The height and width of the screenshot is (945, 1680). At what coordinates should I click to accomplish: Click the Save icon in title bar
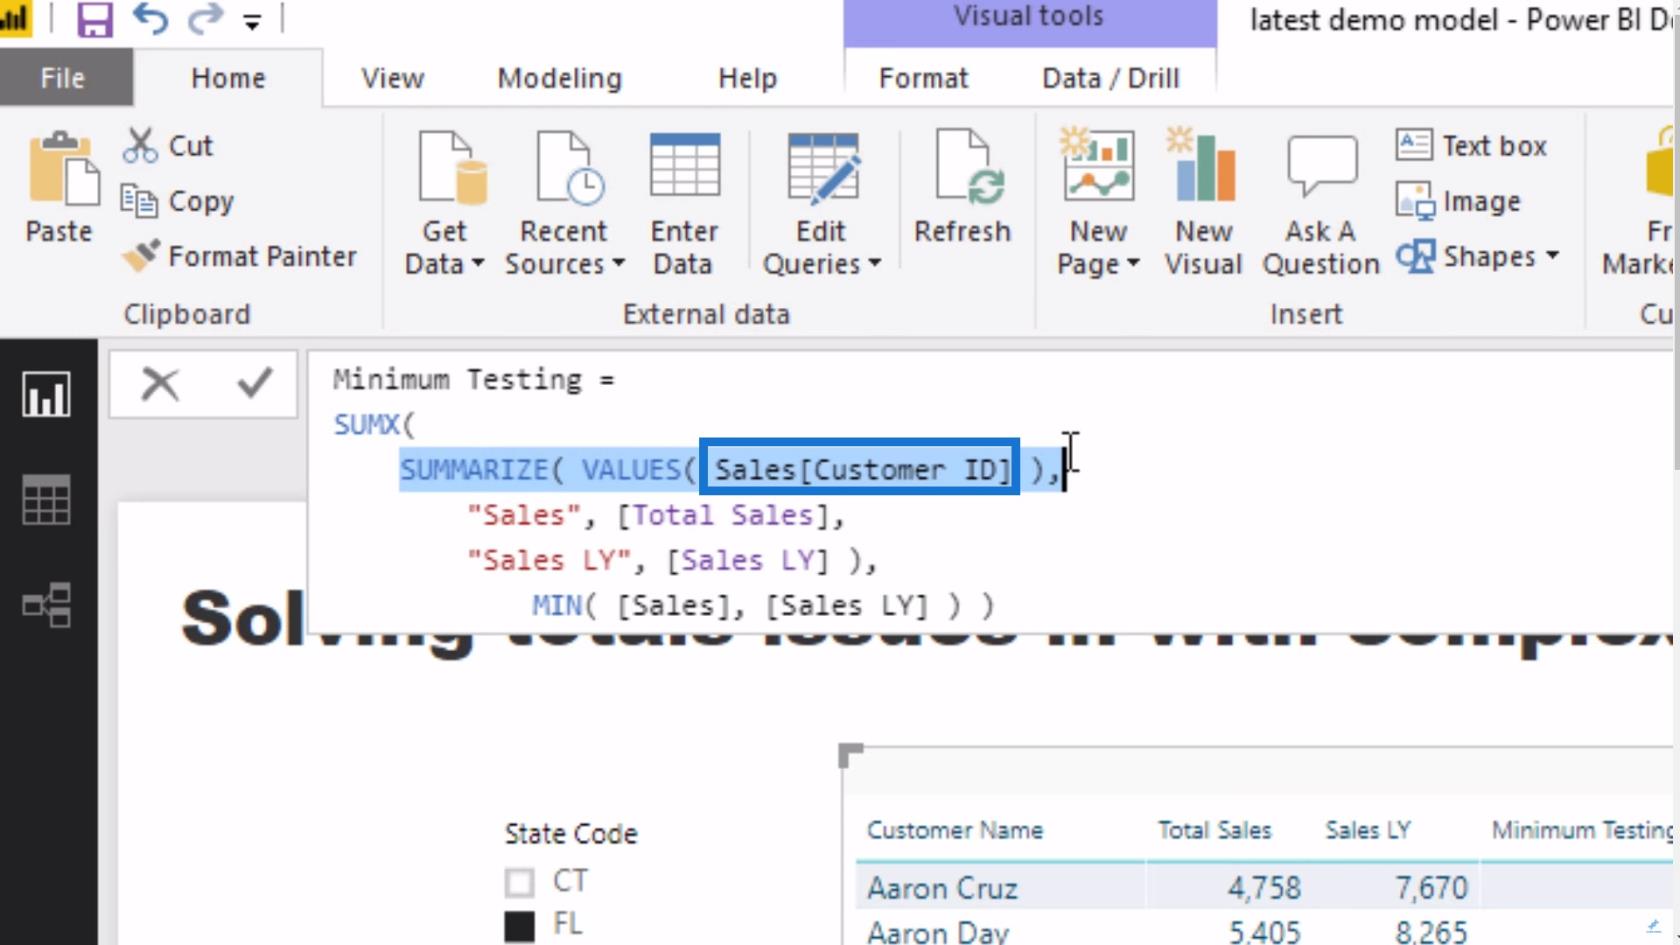(94, 19)
